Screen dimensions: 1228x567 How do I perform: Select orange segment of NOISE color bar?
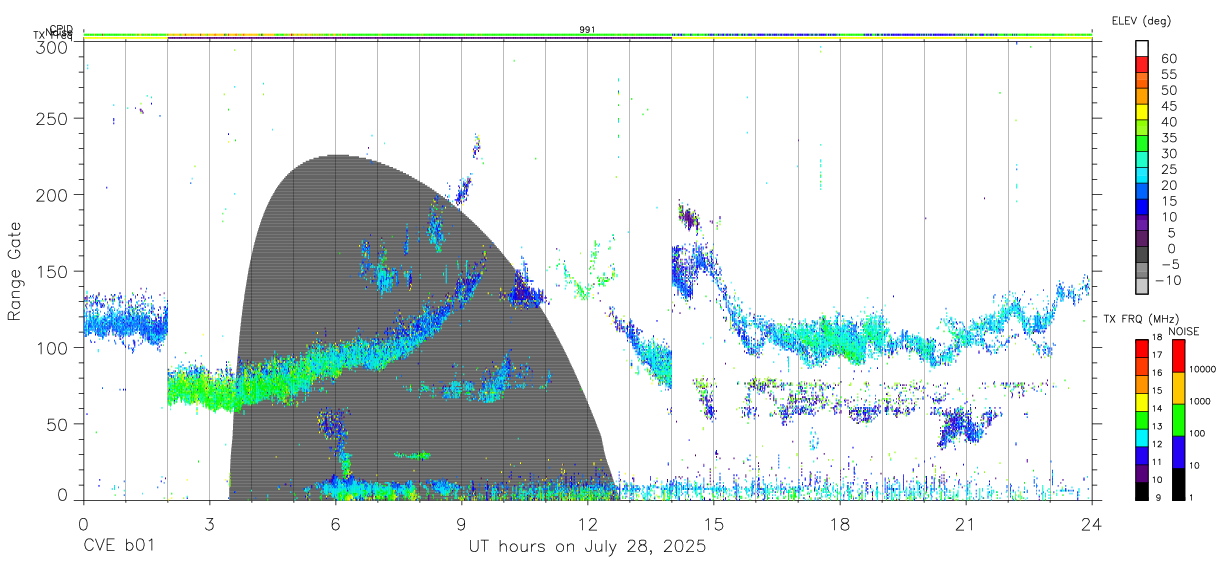1179,388
